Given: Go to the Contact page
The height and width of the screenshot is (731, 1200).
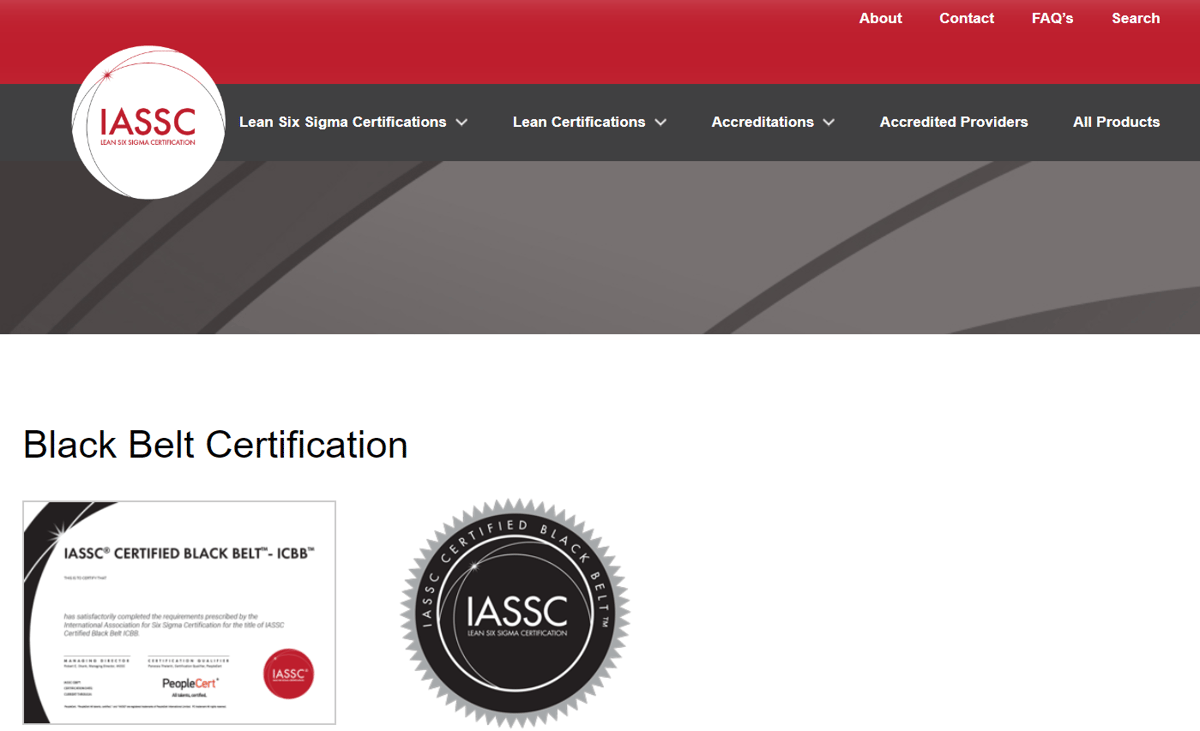Looking at the screenshot, I should pyautogui.click(x=966, y=18).
